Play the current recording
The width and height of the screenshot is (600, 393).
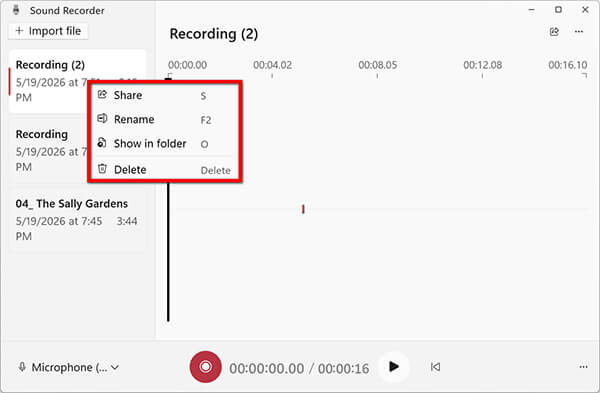394,367
